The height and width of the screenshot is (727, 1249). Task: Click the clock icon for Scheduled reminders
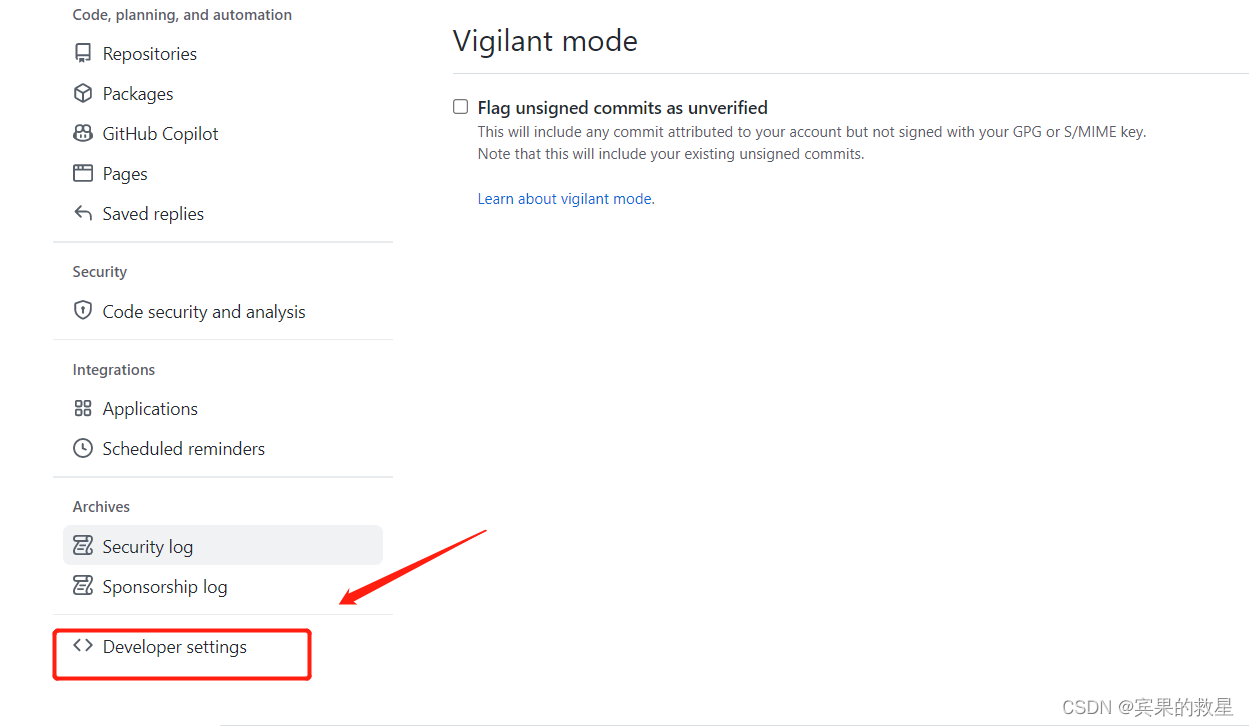pyautogui.click(x=82, y=448)
